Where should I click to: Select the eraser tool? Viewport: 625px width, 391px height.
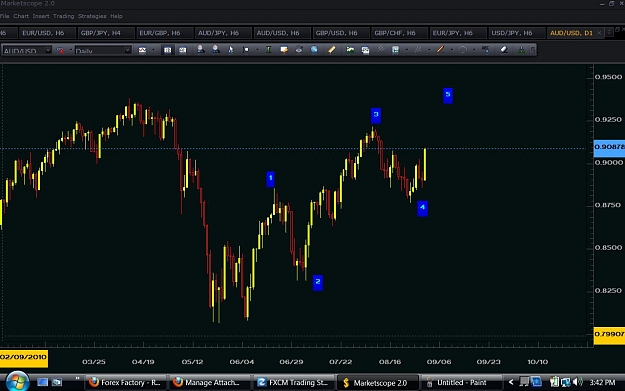pos(504,50)
